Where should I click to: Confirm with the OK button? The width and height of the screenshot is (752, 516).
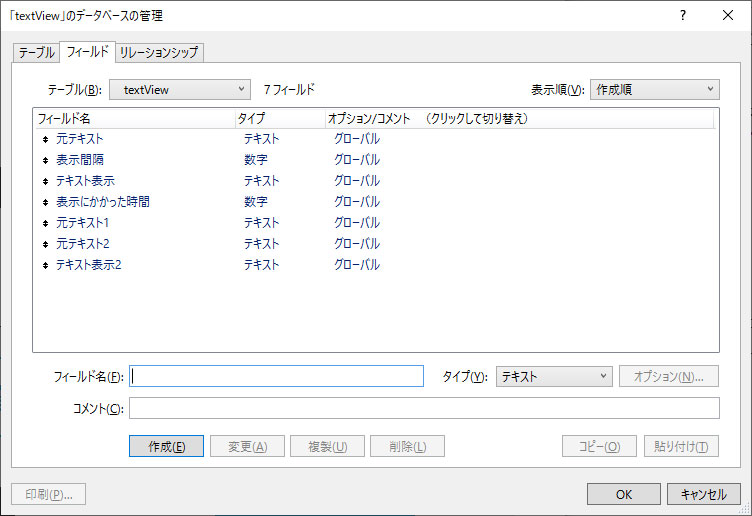pos(623,494)
